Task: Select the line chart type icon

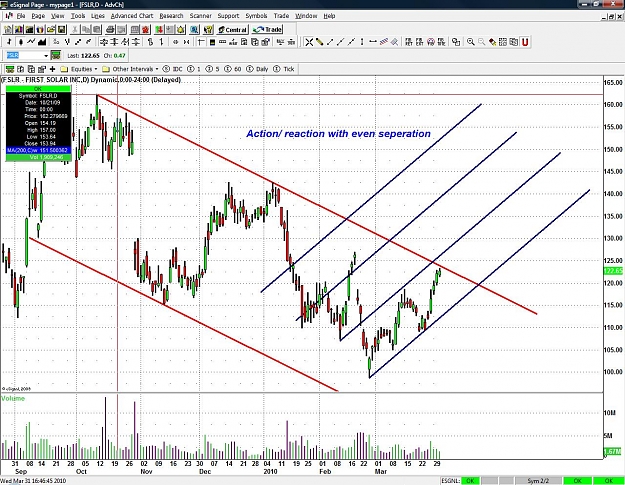Action: tap(31, 41)
